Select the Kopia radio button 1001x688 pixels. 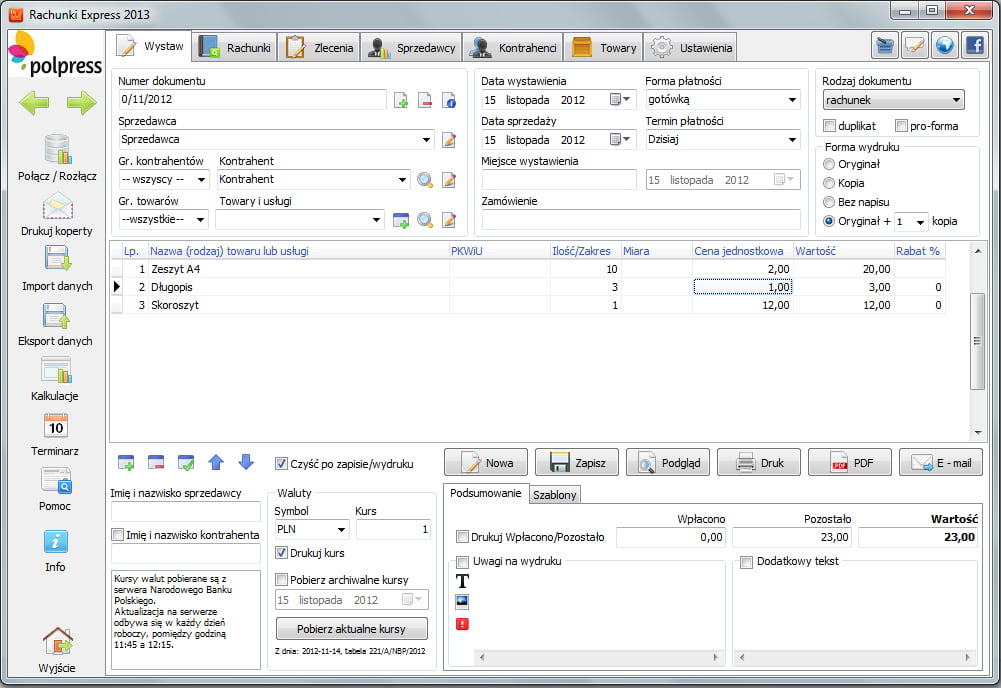tap(829, 183)
